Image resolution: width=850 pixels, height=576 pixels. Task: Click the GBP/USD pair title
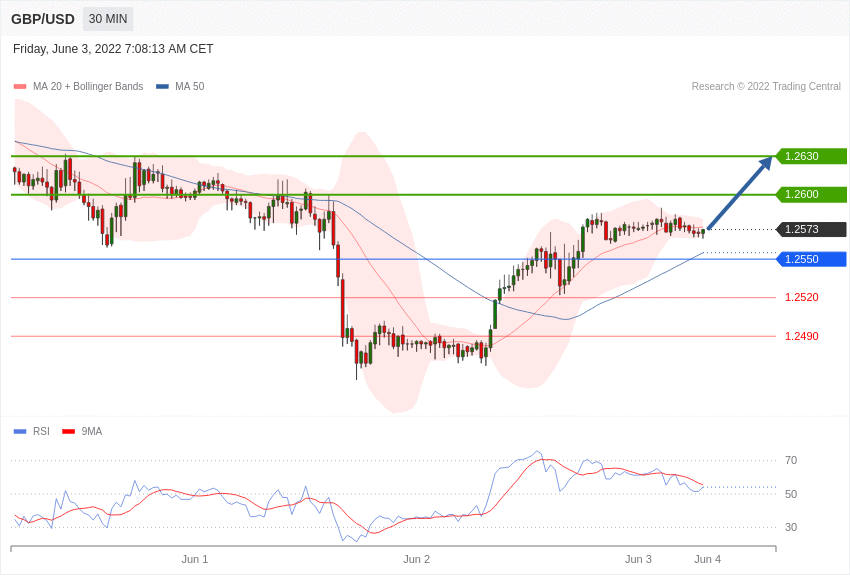click(x=43, y=19)
